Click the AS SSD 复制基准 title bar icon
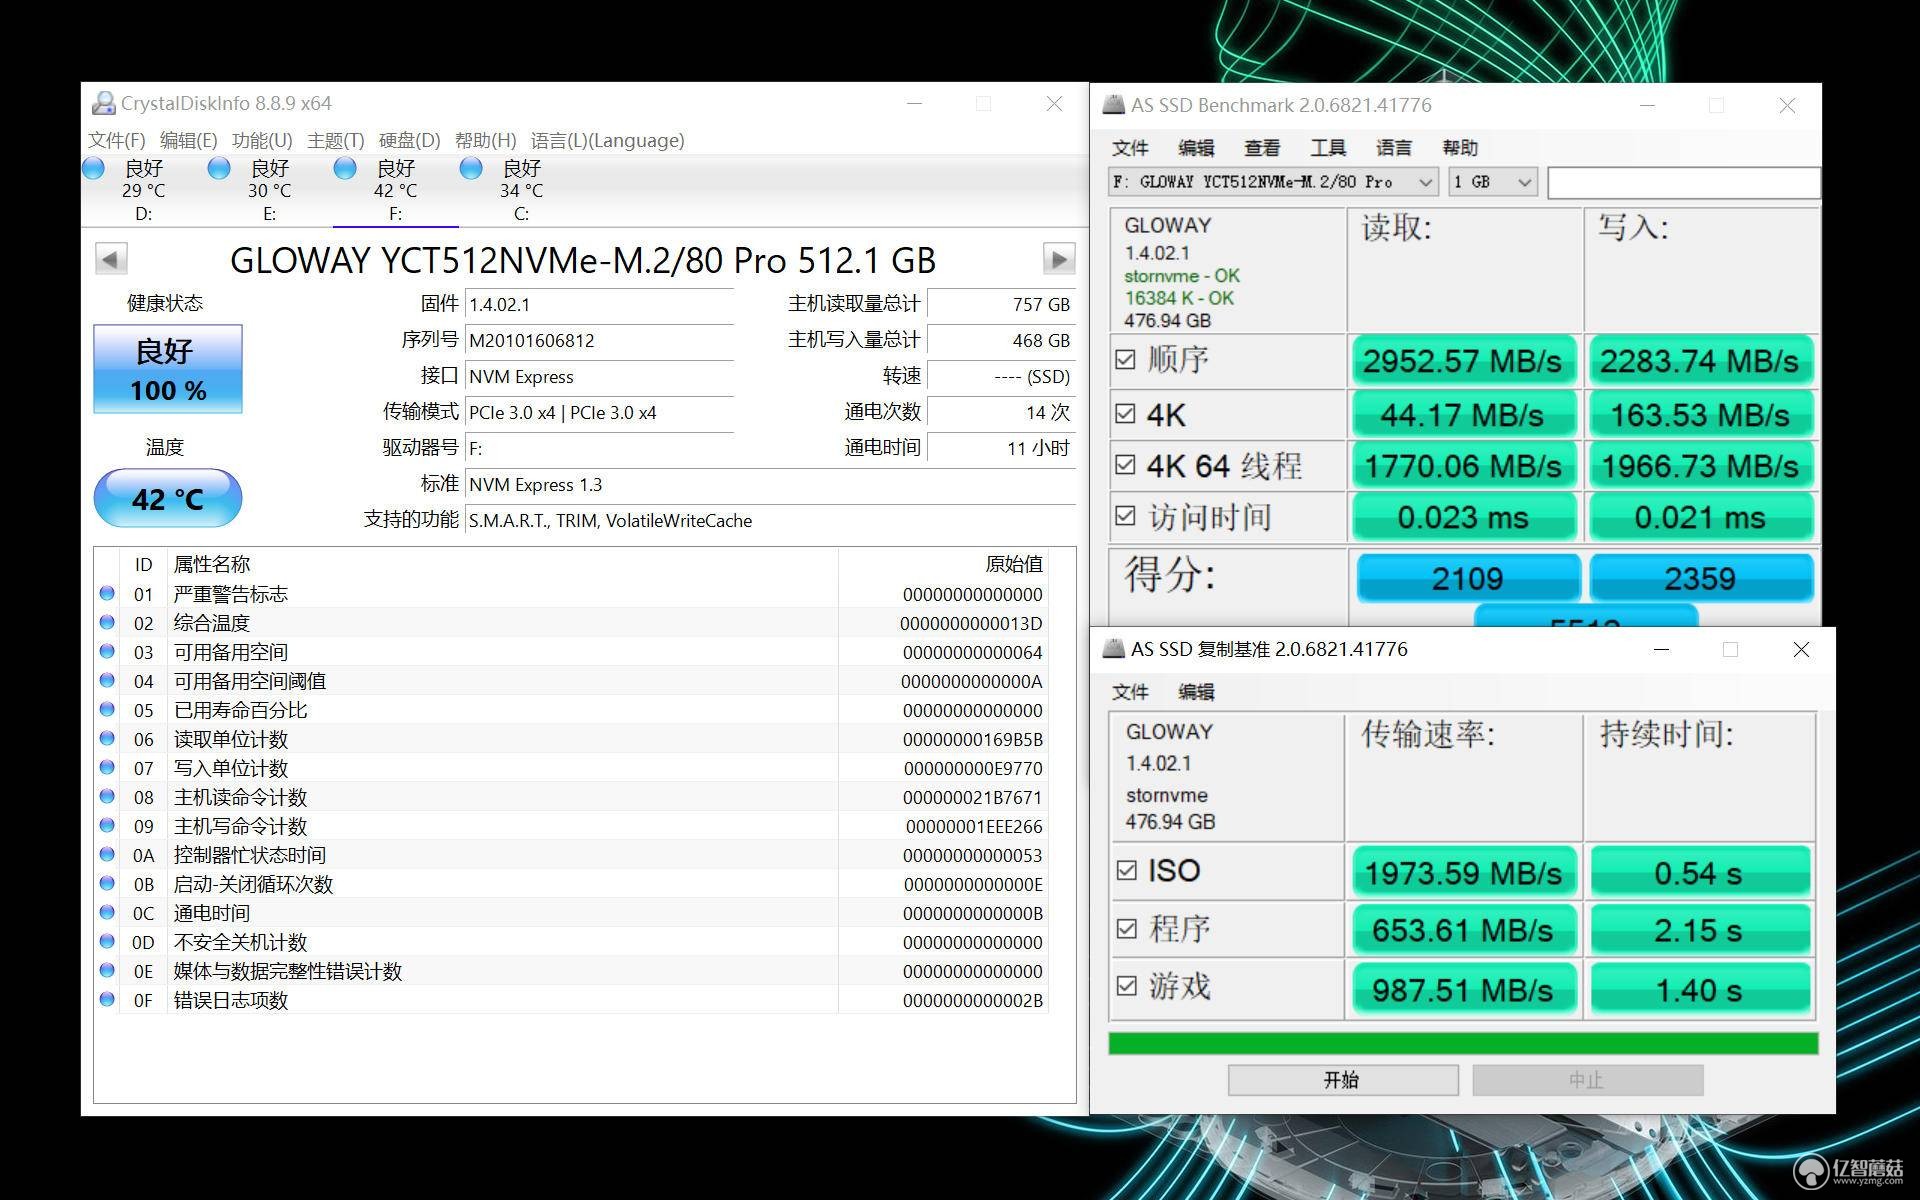Screen dimensions: 1920x1200 (1113, 649)
